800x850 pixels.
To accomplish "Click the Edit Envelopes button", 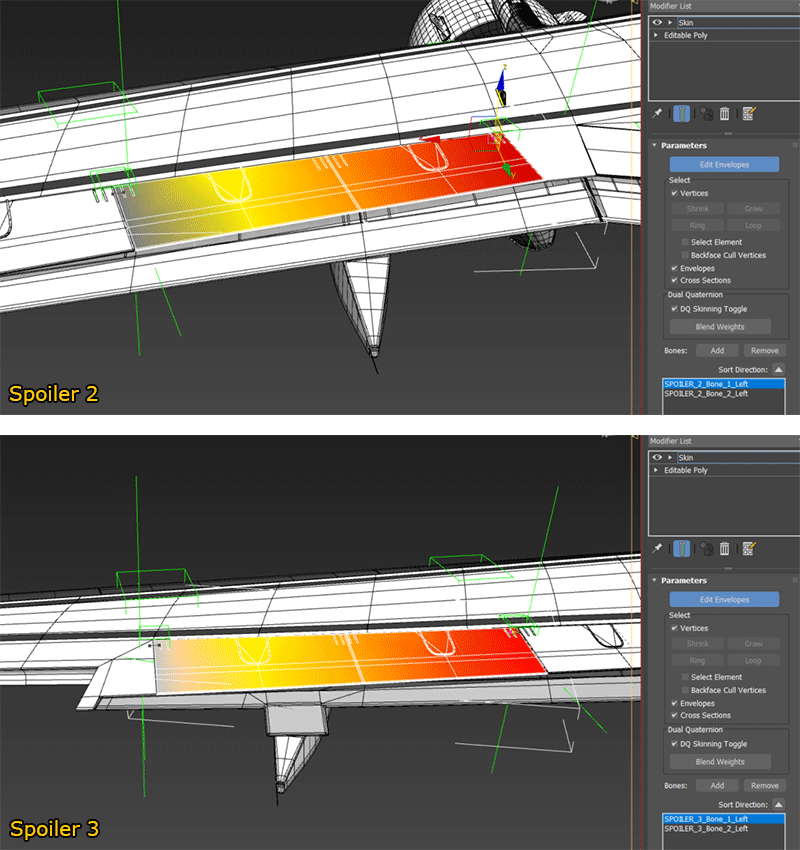I will click(724, 164).
